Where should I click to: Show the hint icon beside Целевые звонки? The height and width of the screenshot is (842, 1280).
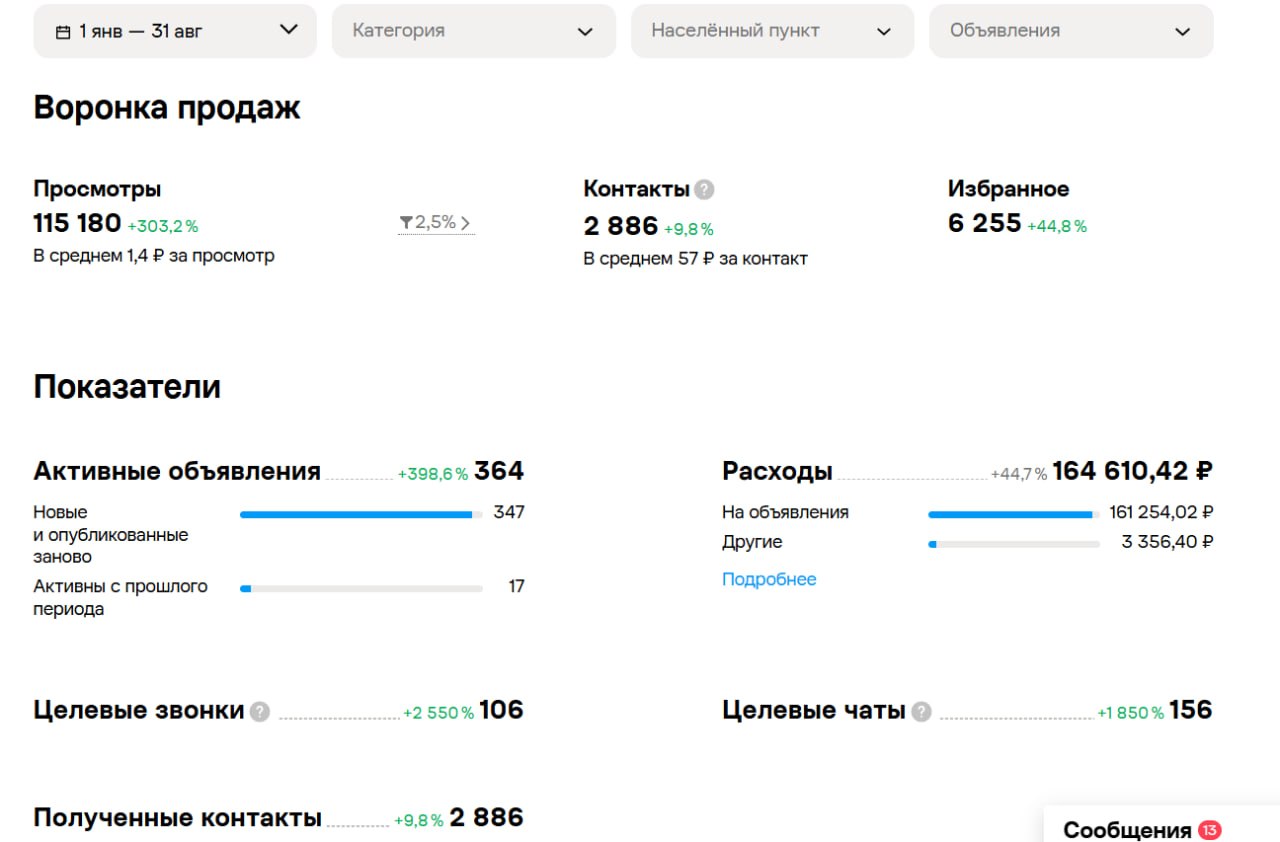tap(260, 712)
